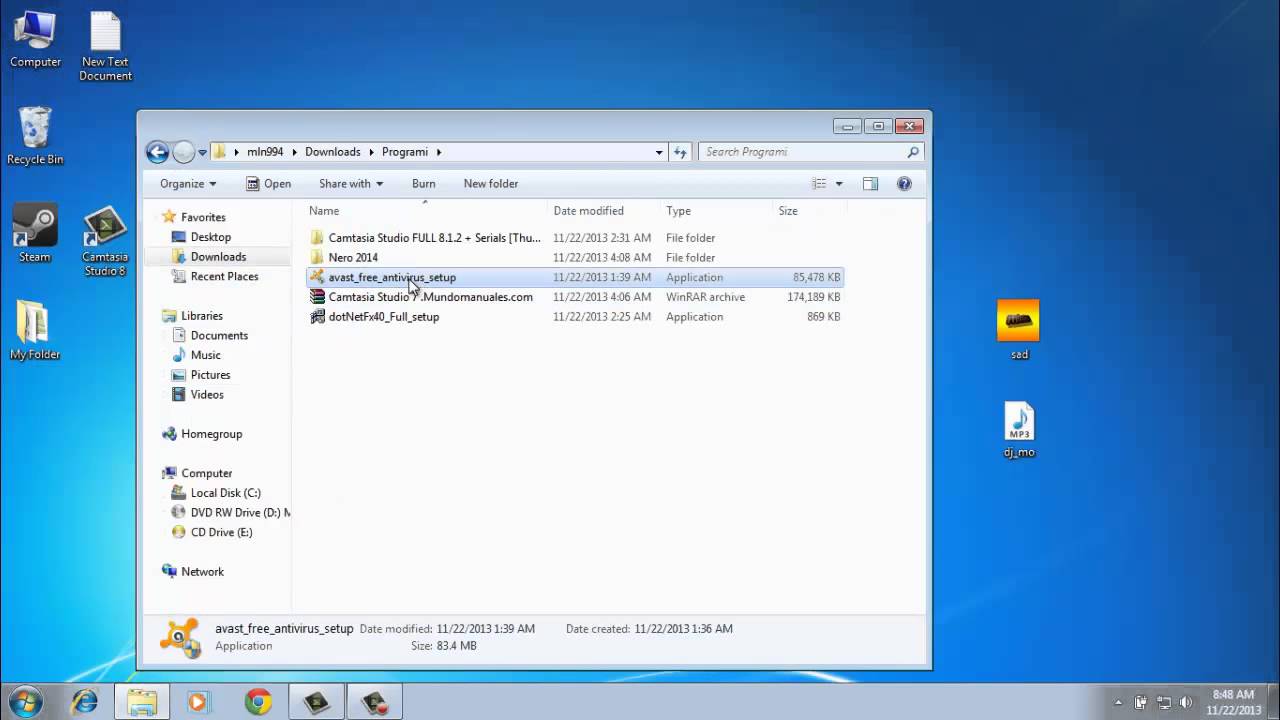
Task: Change the view with views icon
Action: pos(820,184)
